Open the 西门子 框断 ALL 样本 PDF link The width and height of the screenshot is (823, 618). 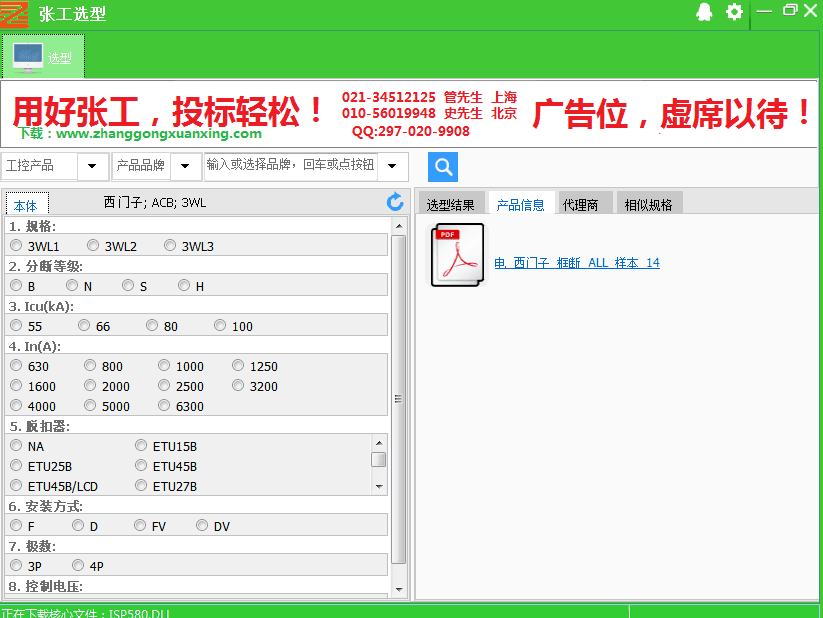tap(577, 263)
